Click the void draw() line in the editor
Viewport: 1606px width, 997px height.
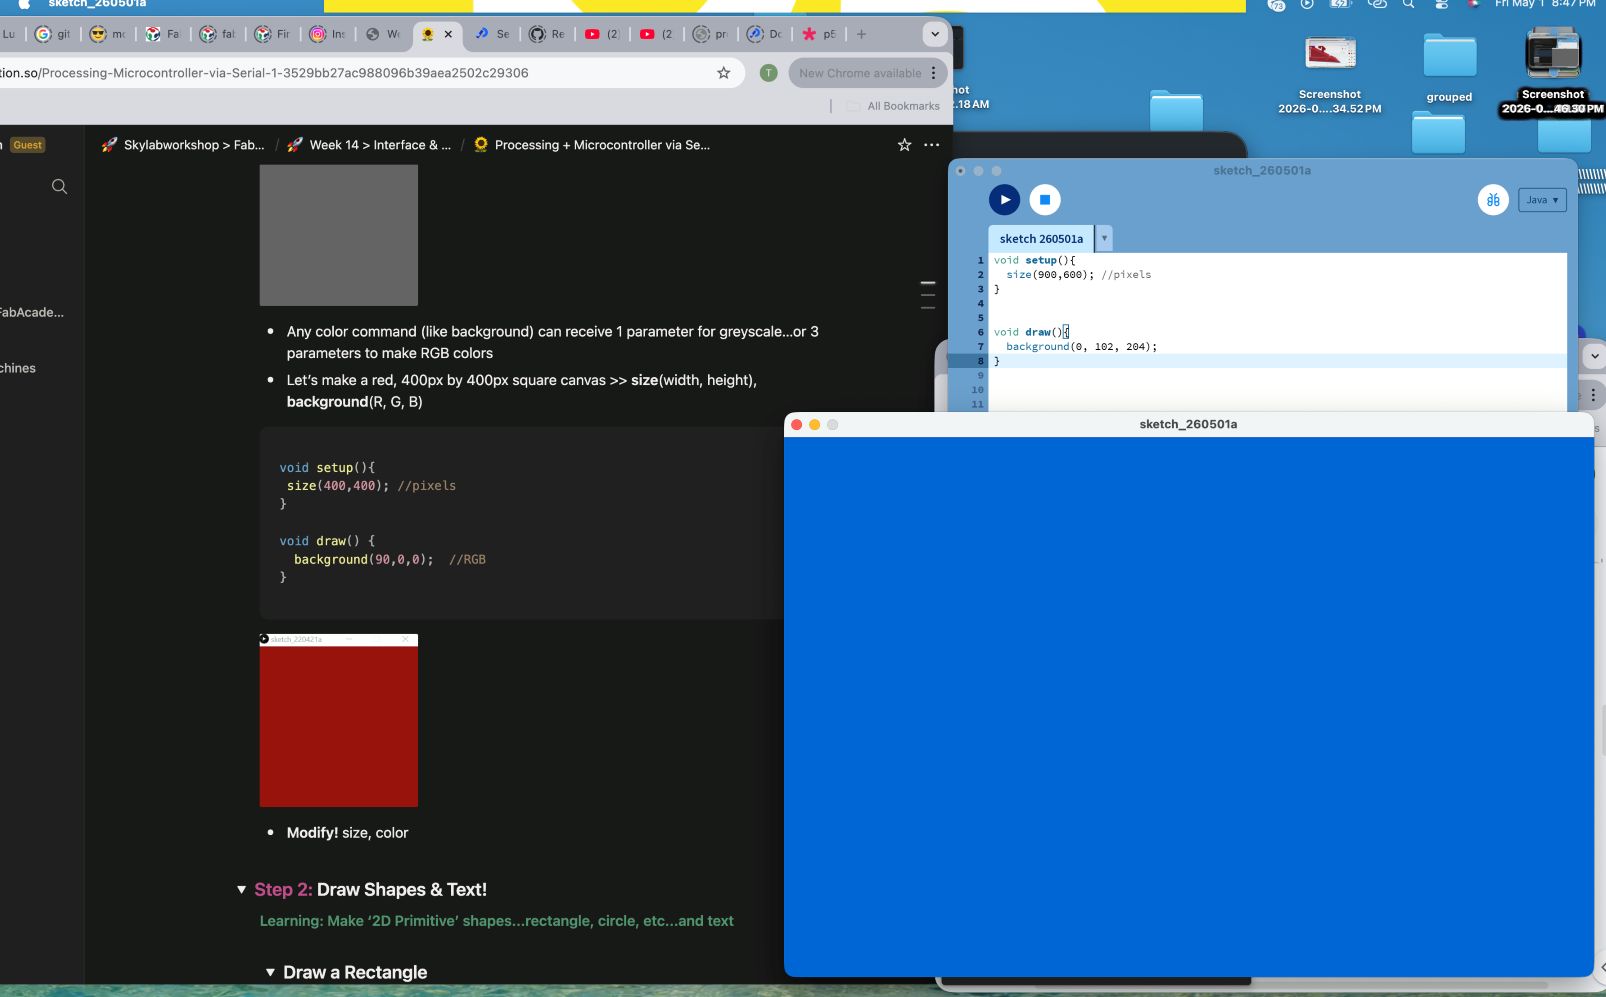coord(1031,332)
